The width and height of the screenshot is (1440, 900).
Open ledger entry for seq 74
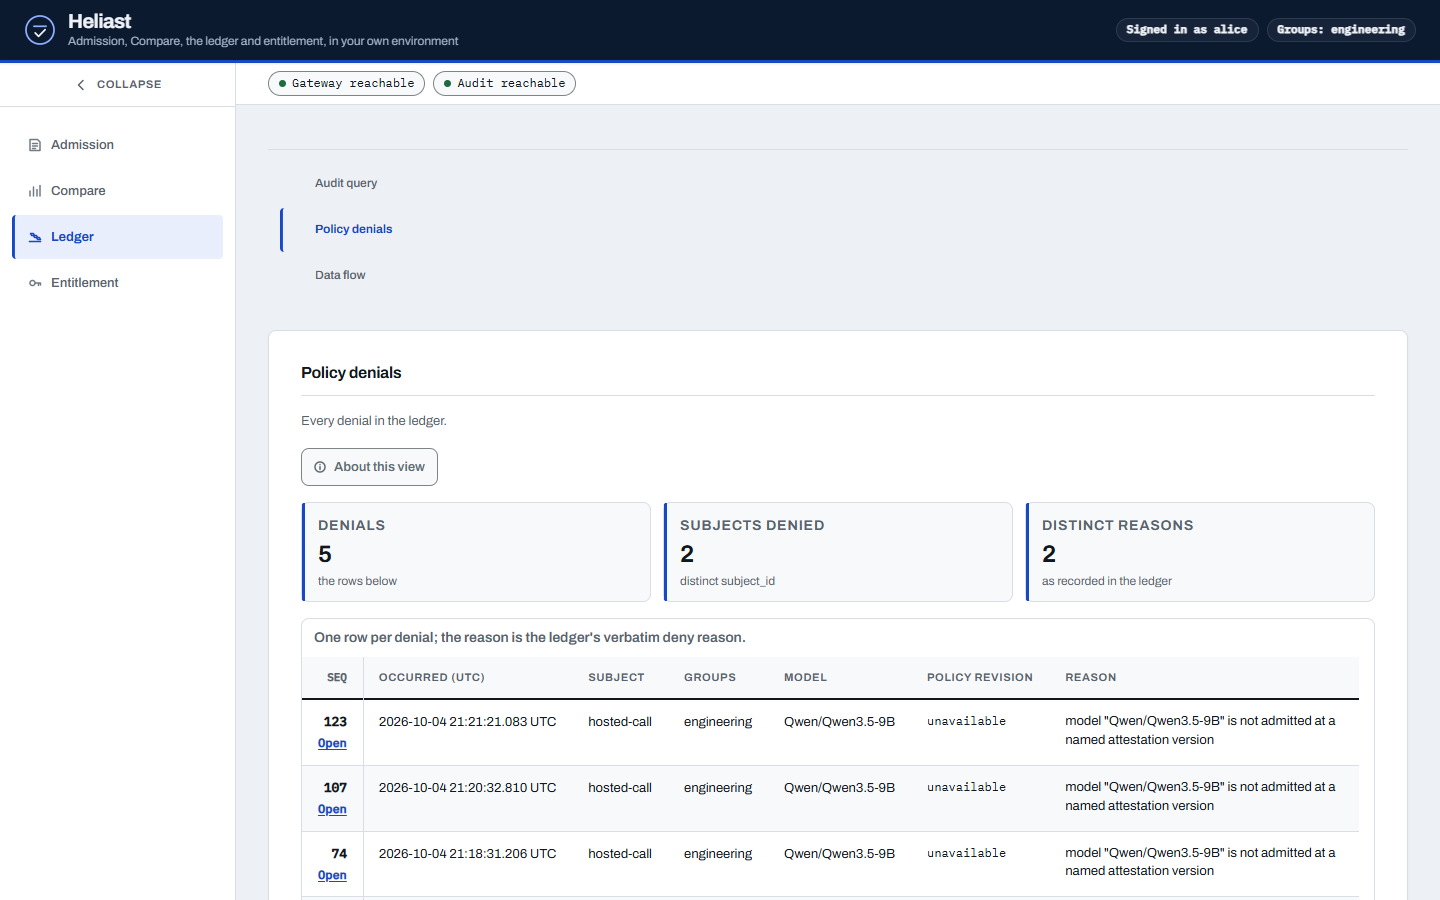(332, 875)
